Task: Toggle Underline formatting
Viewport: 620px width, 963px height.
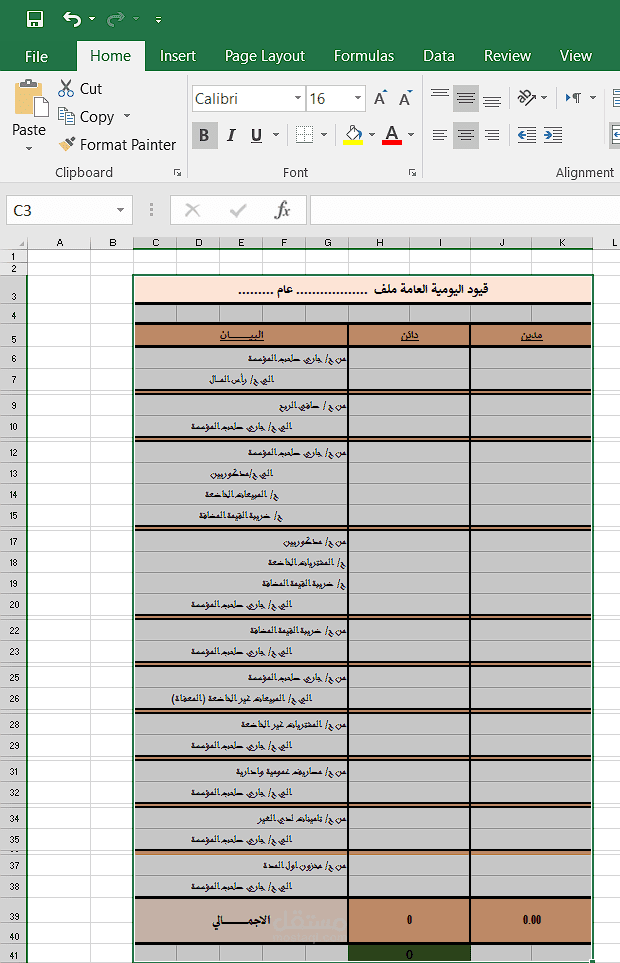Action: [257, 135]
